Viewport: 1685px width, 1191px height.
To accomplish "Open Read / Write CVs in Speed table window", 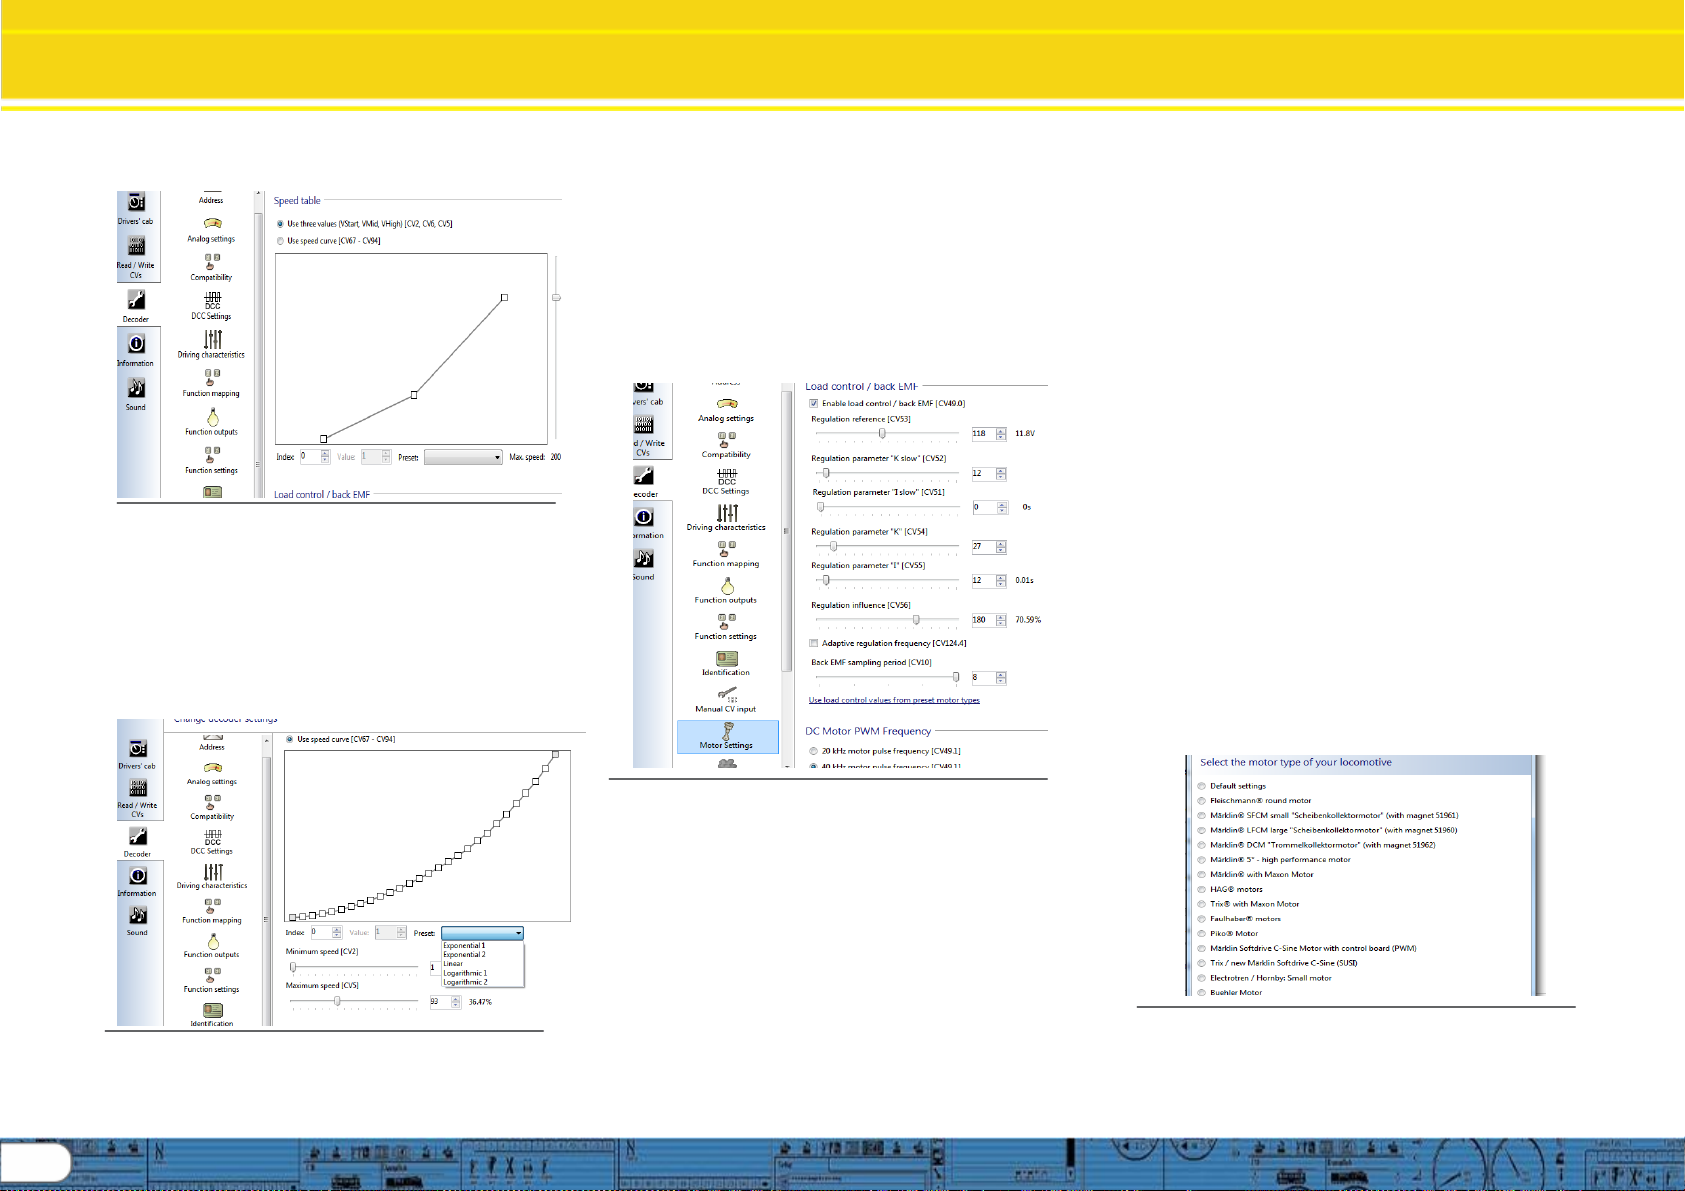I will click(x=136, y=256).
